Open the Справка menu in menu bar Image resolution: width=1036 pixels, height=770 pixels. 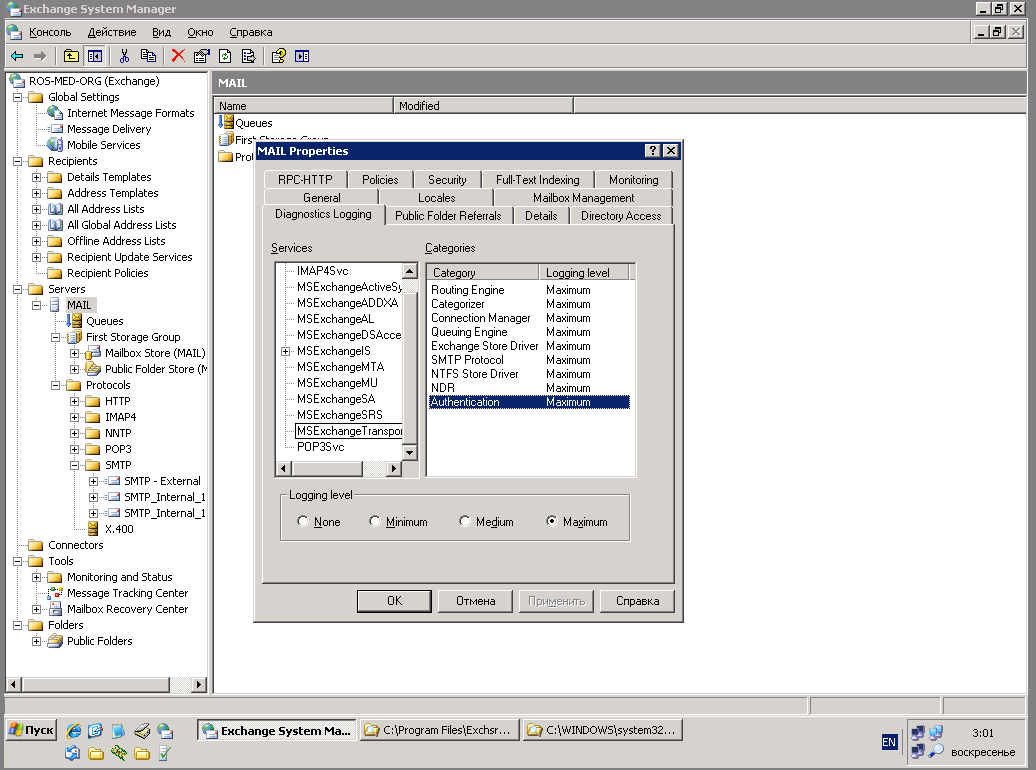(250, 32)
